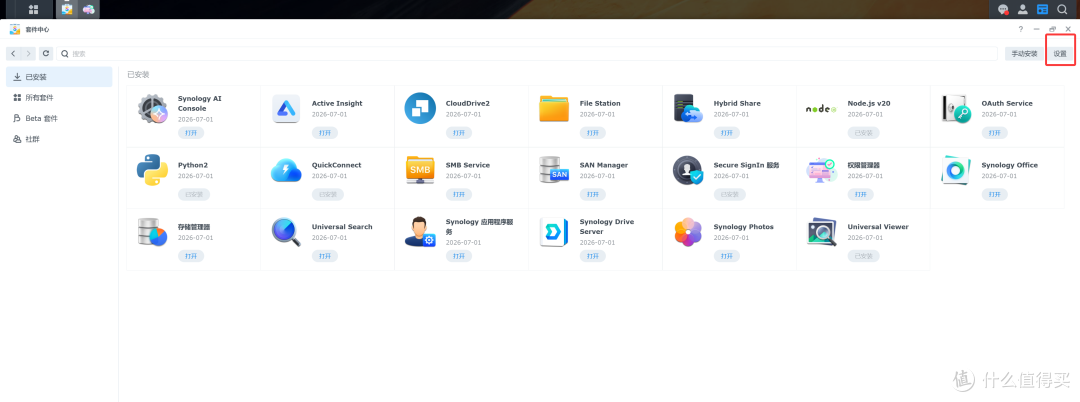
Task: Click the Universal Viewer package icon
Action: click(x=821, y=232)
